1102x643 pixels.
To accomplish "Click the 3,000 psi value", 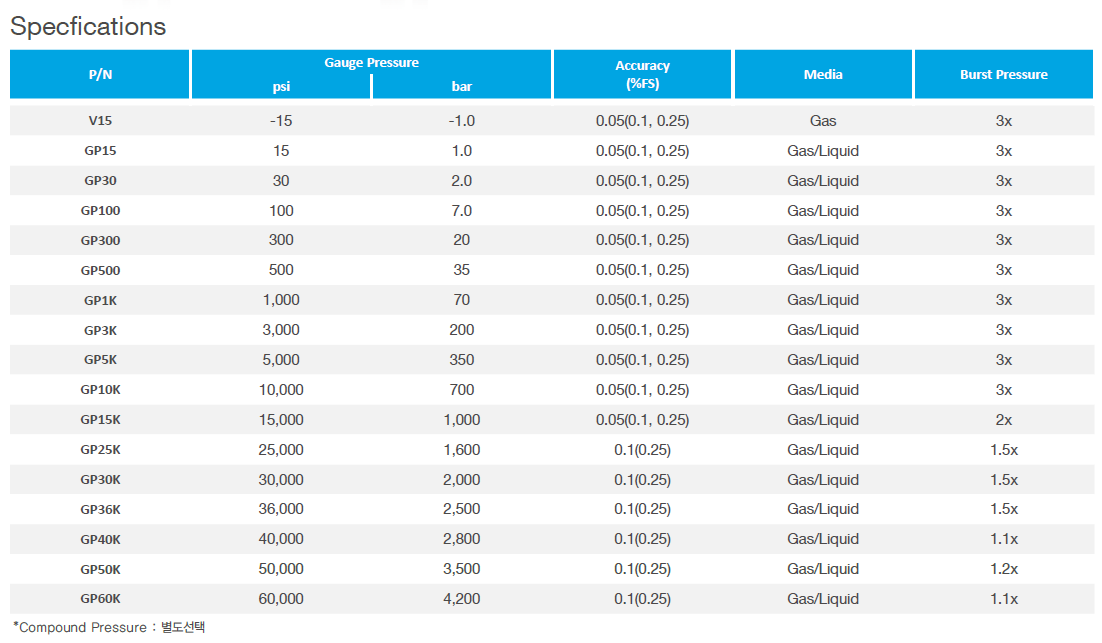I will [x=281, y=330].
